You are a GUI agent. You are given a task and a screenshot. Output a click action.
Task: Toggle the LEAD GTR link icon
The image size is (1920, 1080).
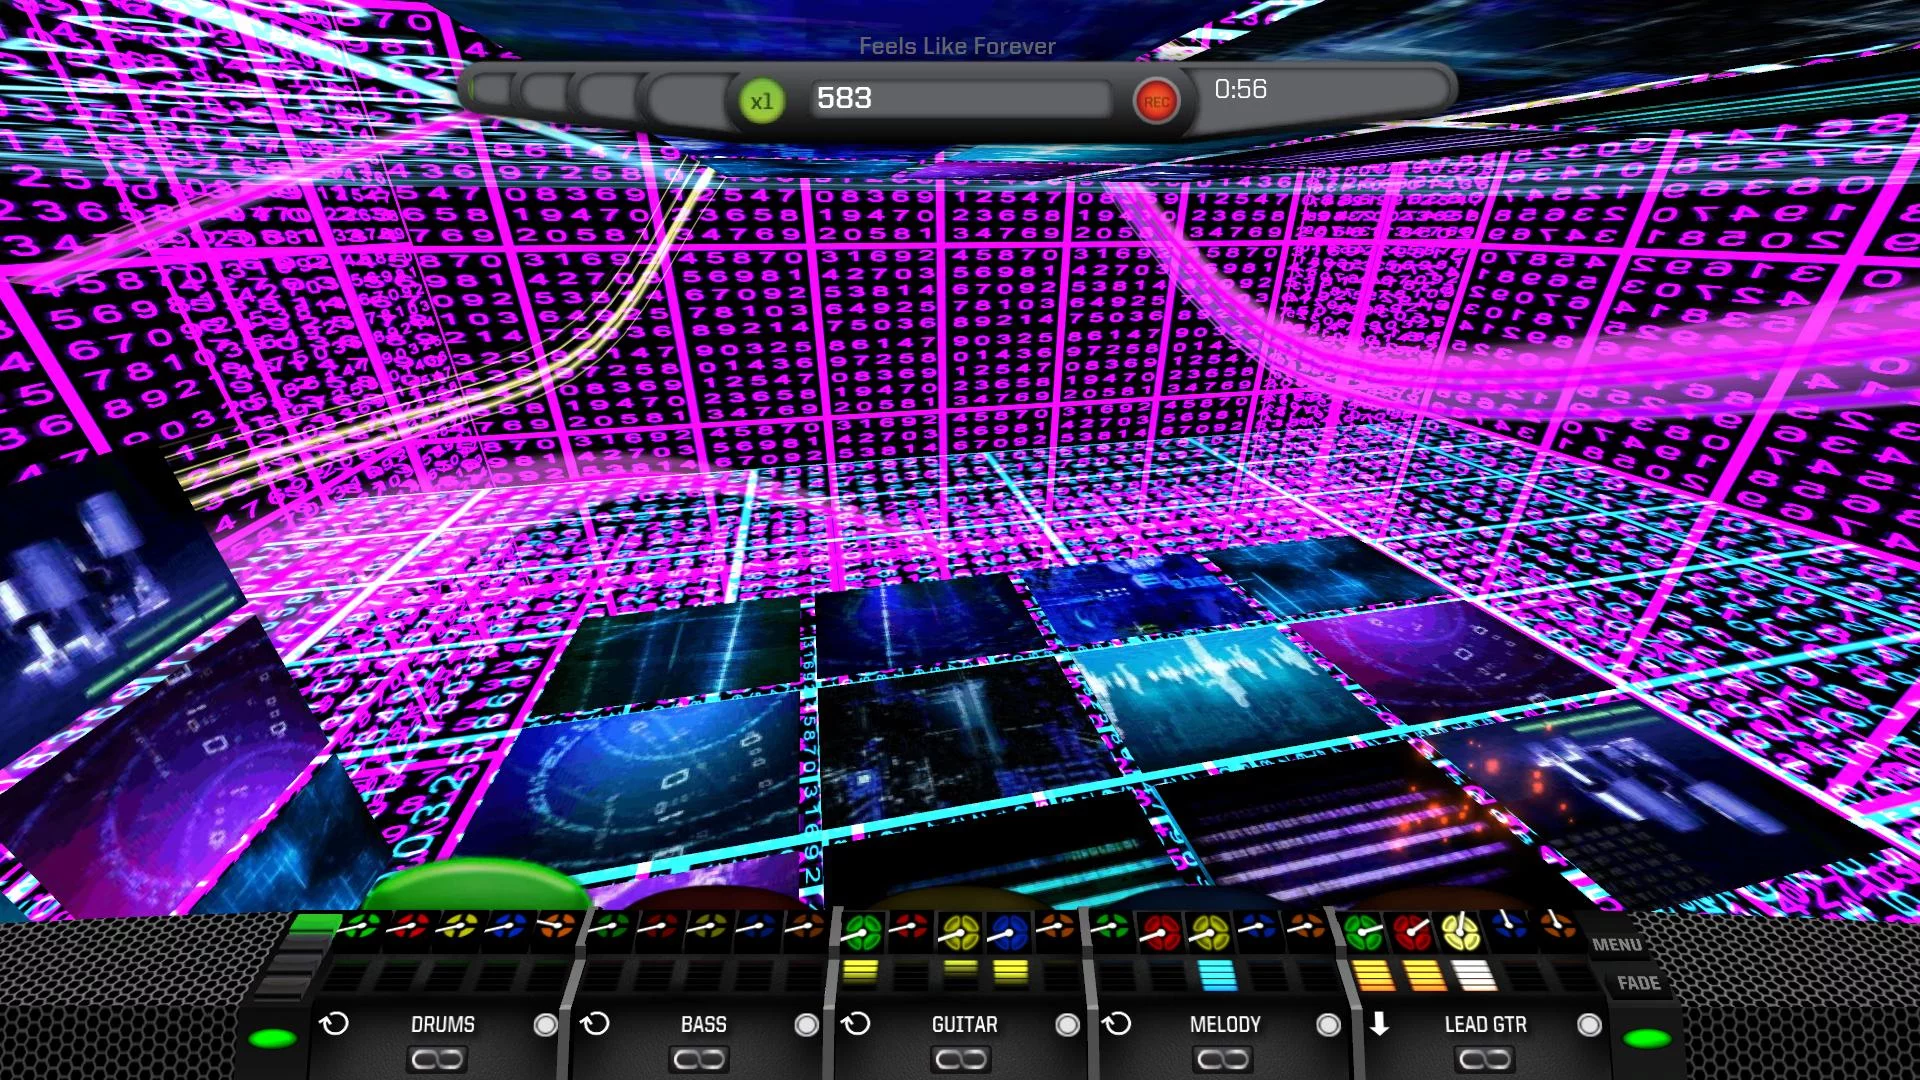(x=1484, y=1059)
